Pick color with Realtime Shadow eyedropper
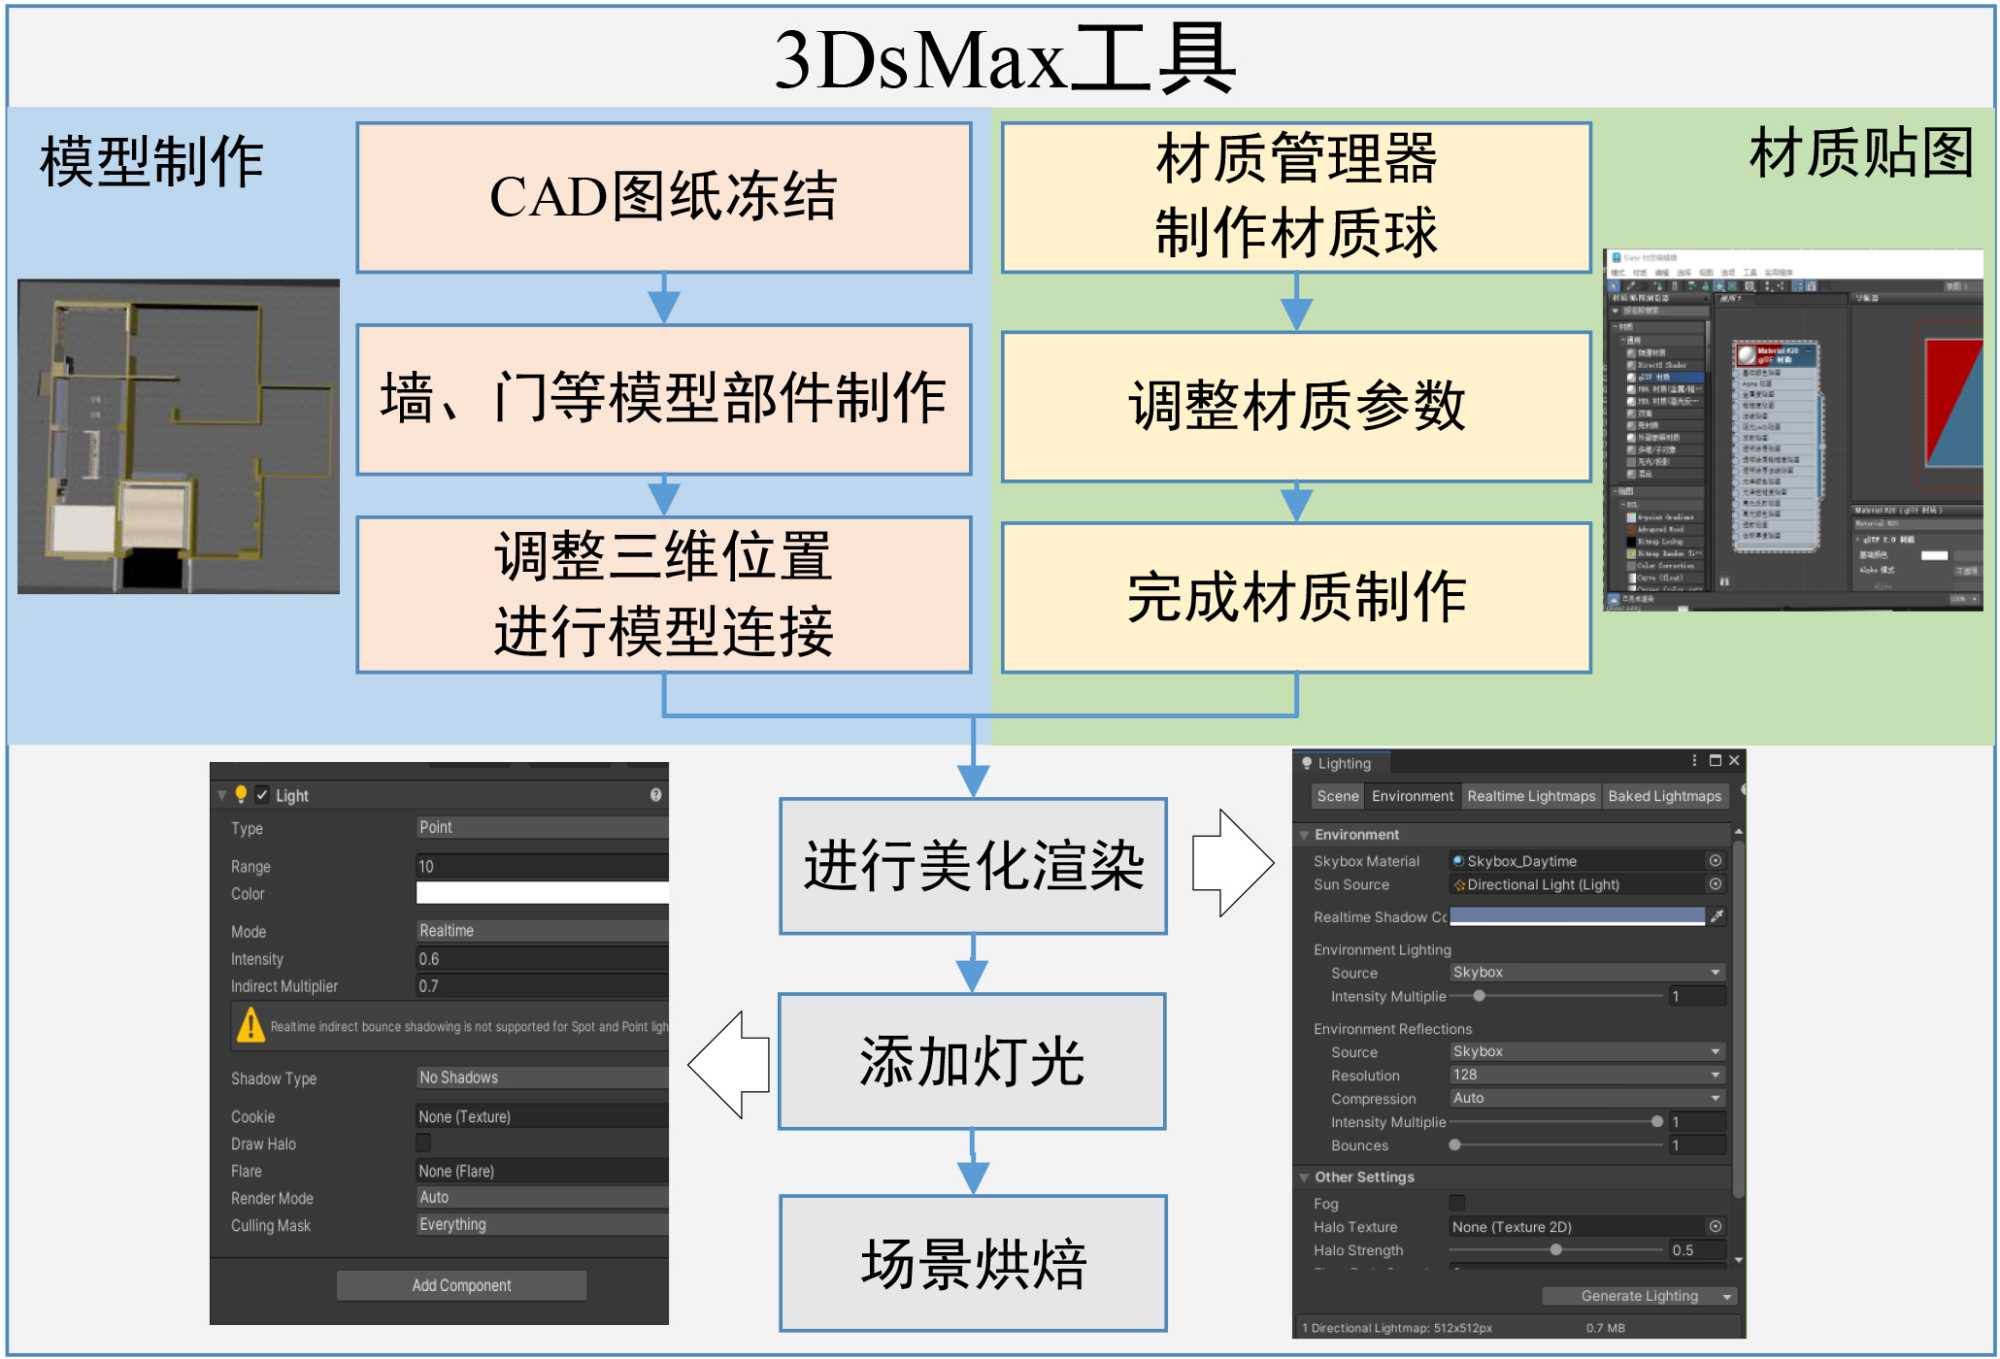 tap(1717, 916)
